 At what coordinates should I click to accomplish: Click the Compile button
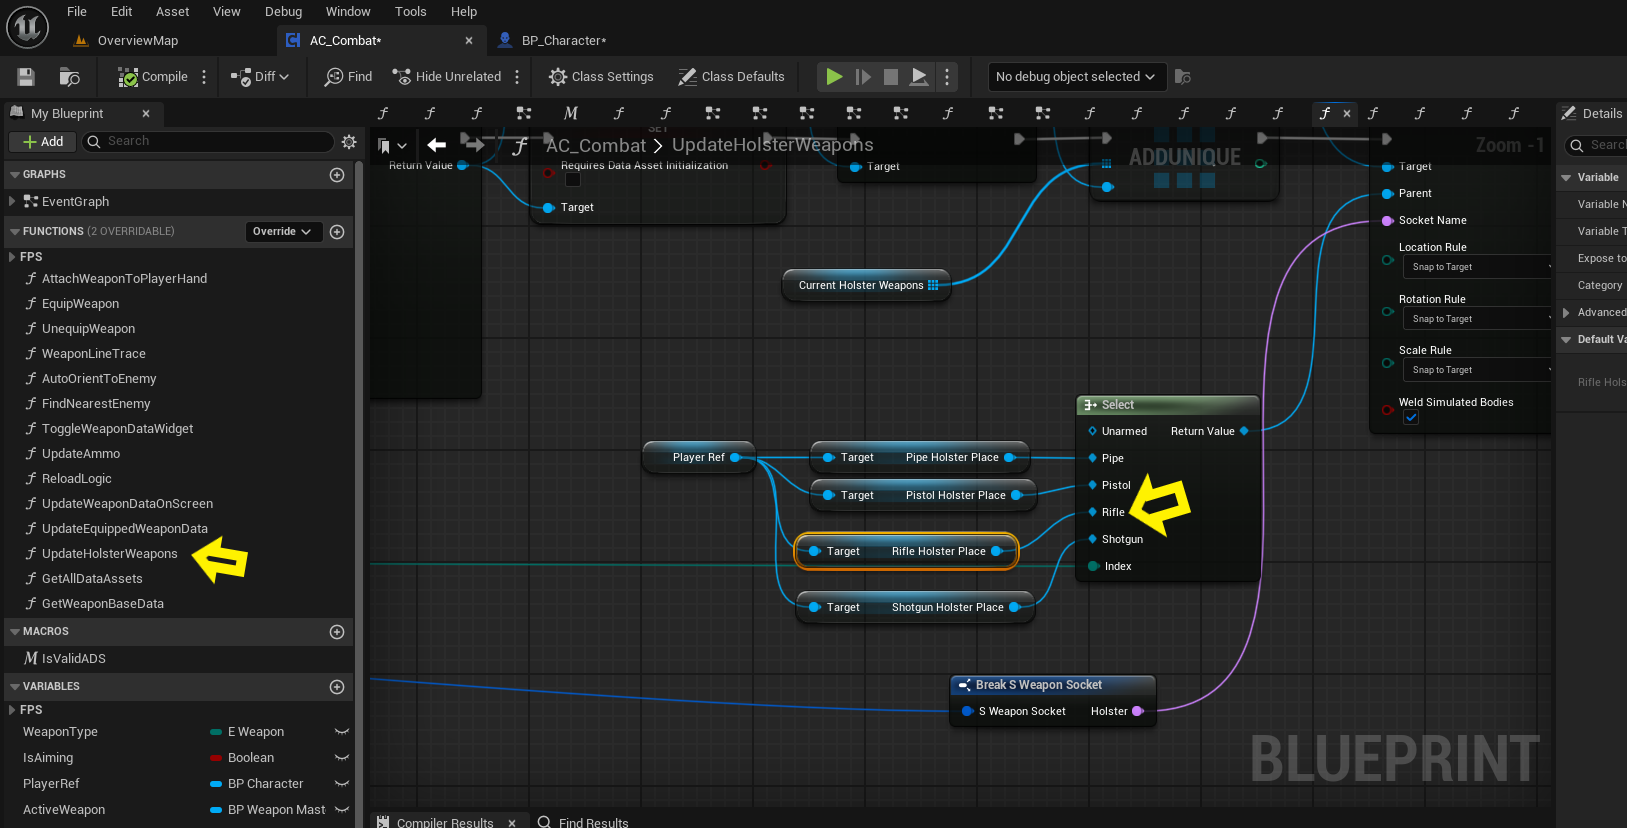(x=153, y=77)
